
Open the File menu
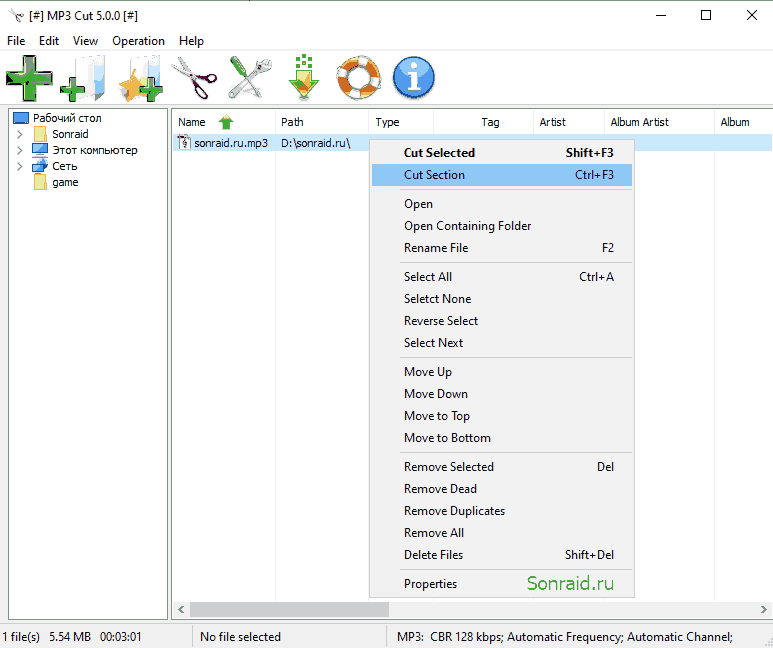pyautogui.click(x=16, y=41)
